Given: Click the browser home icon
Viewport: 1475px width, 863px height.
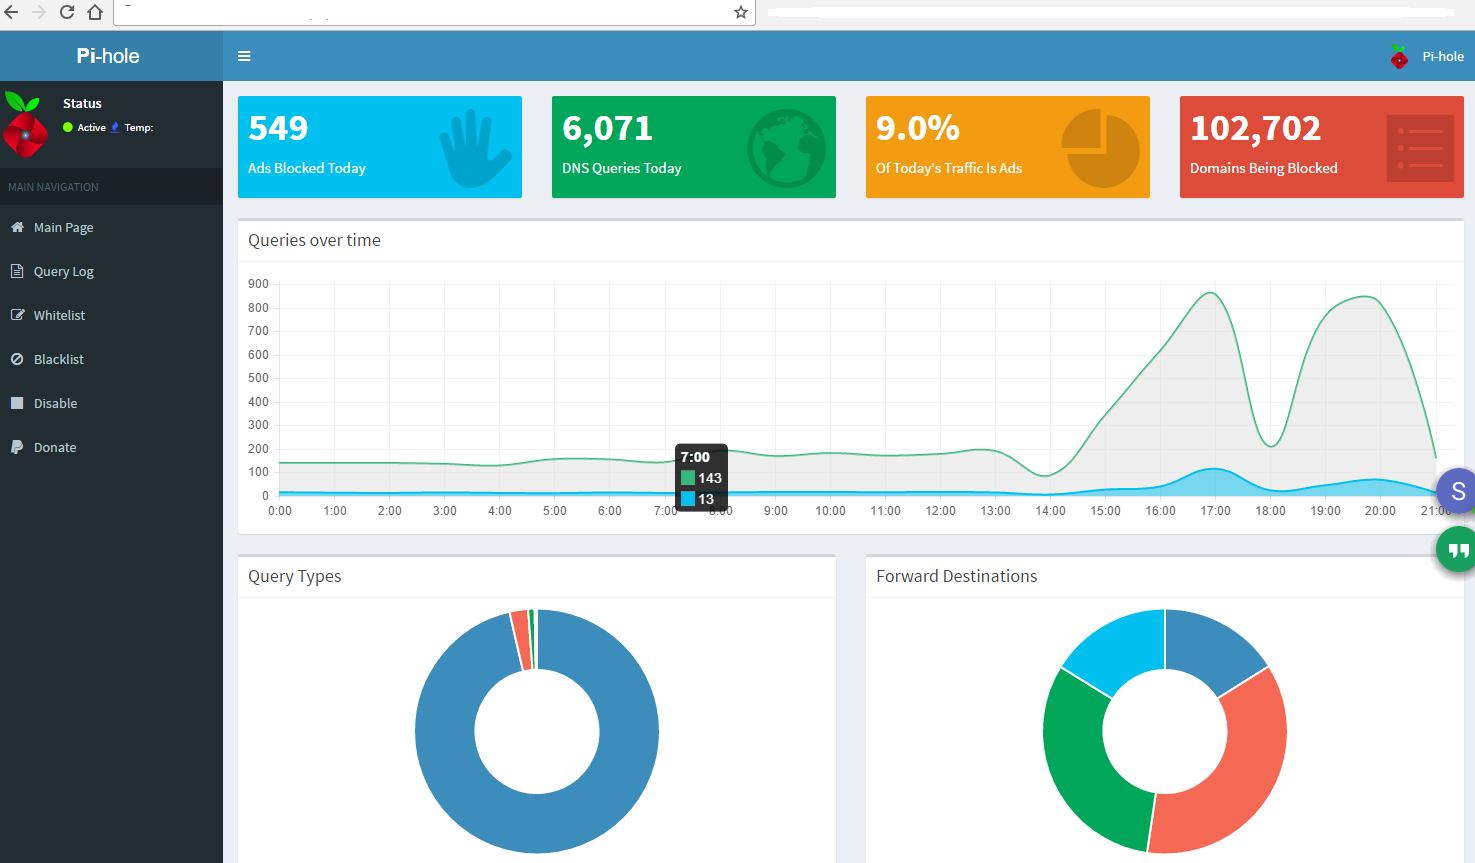Looking at the screenshot, I should [x=95, y=12].
